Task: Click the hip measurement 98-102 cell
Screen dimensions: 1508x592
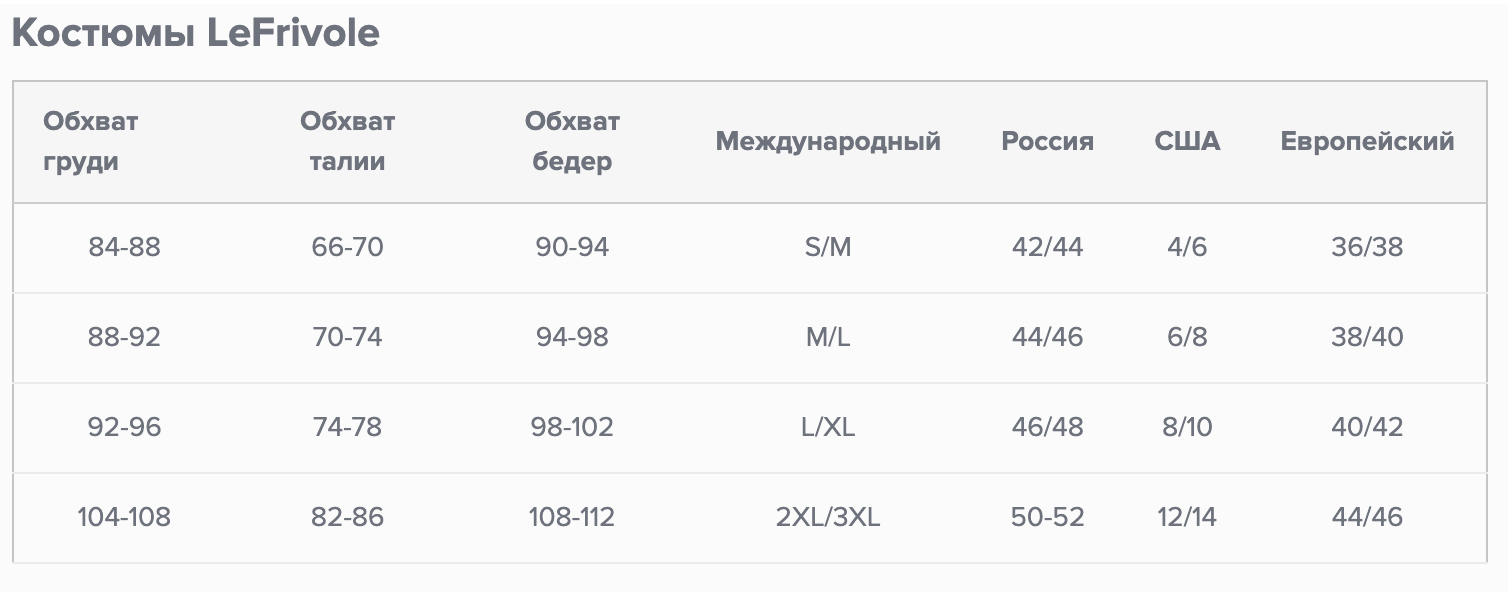Action: click(x=572, y=427)
